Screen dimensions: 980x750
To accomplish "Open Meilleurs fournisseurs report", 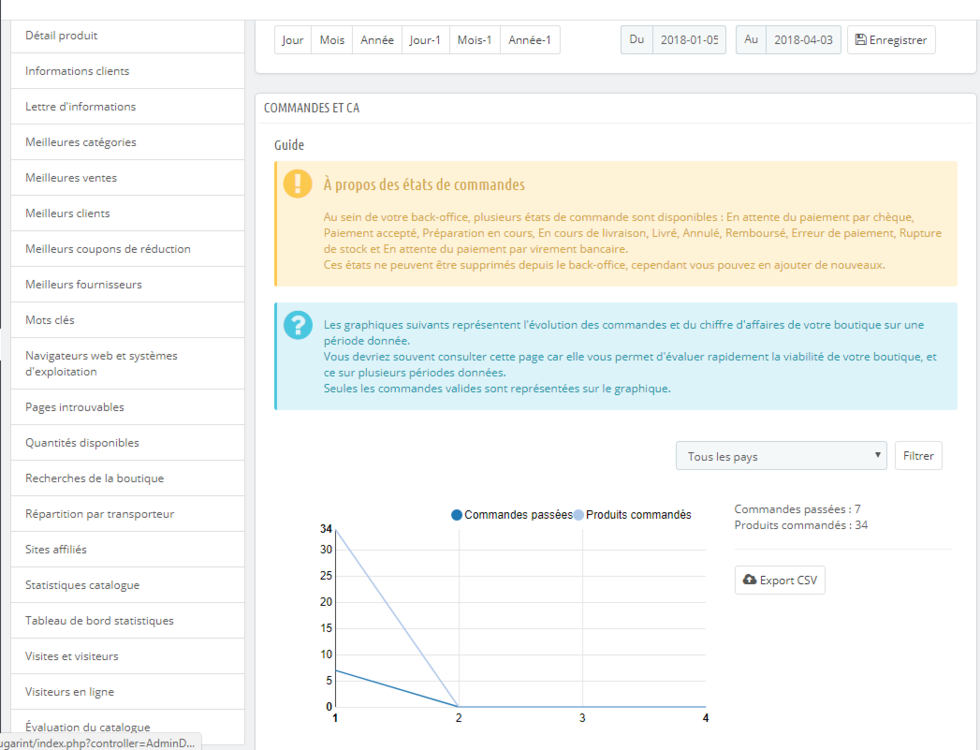I will coord(128,284).
